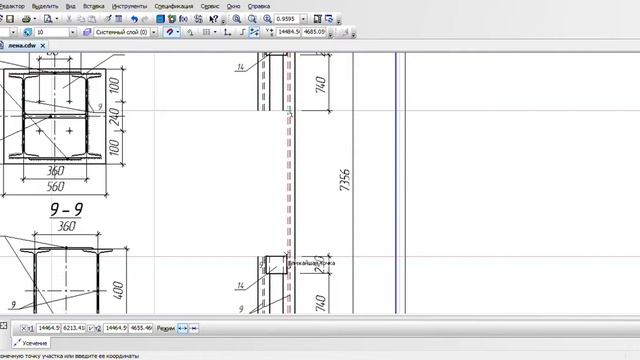Expand the preview icon dropdown arrow
The height and width of the screenshot is (360, 640).
coord(56,19)
